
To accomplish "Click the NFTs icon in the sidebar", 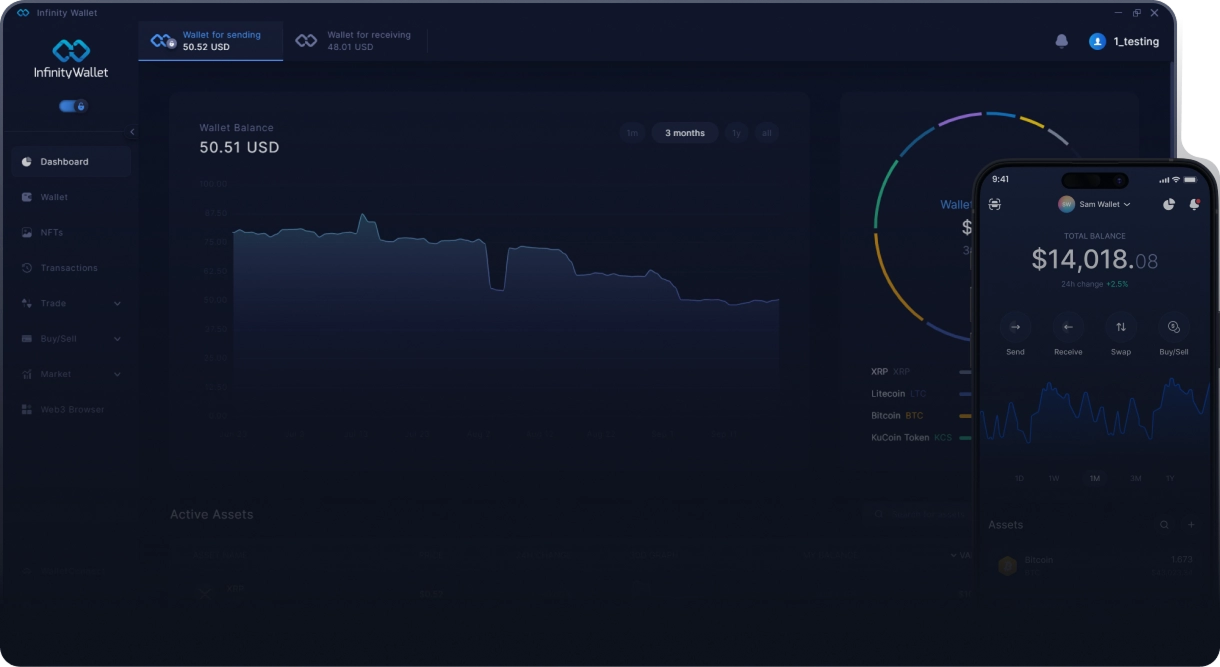I will (27, 233).
